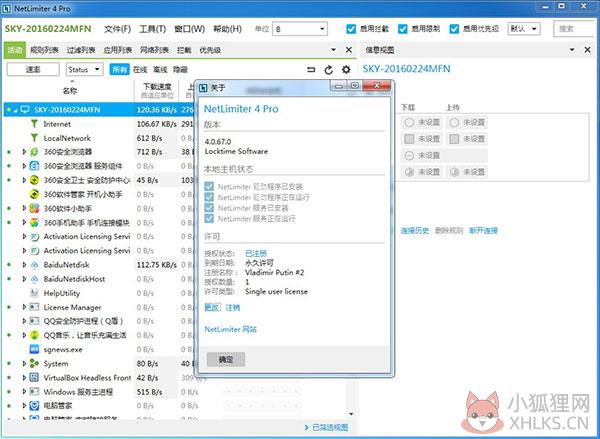Click the System row icon
Viewport: 600px width, 439px height.
[34, 364]
